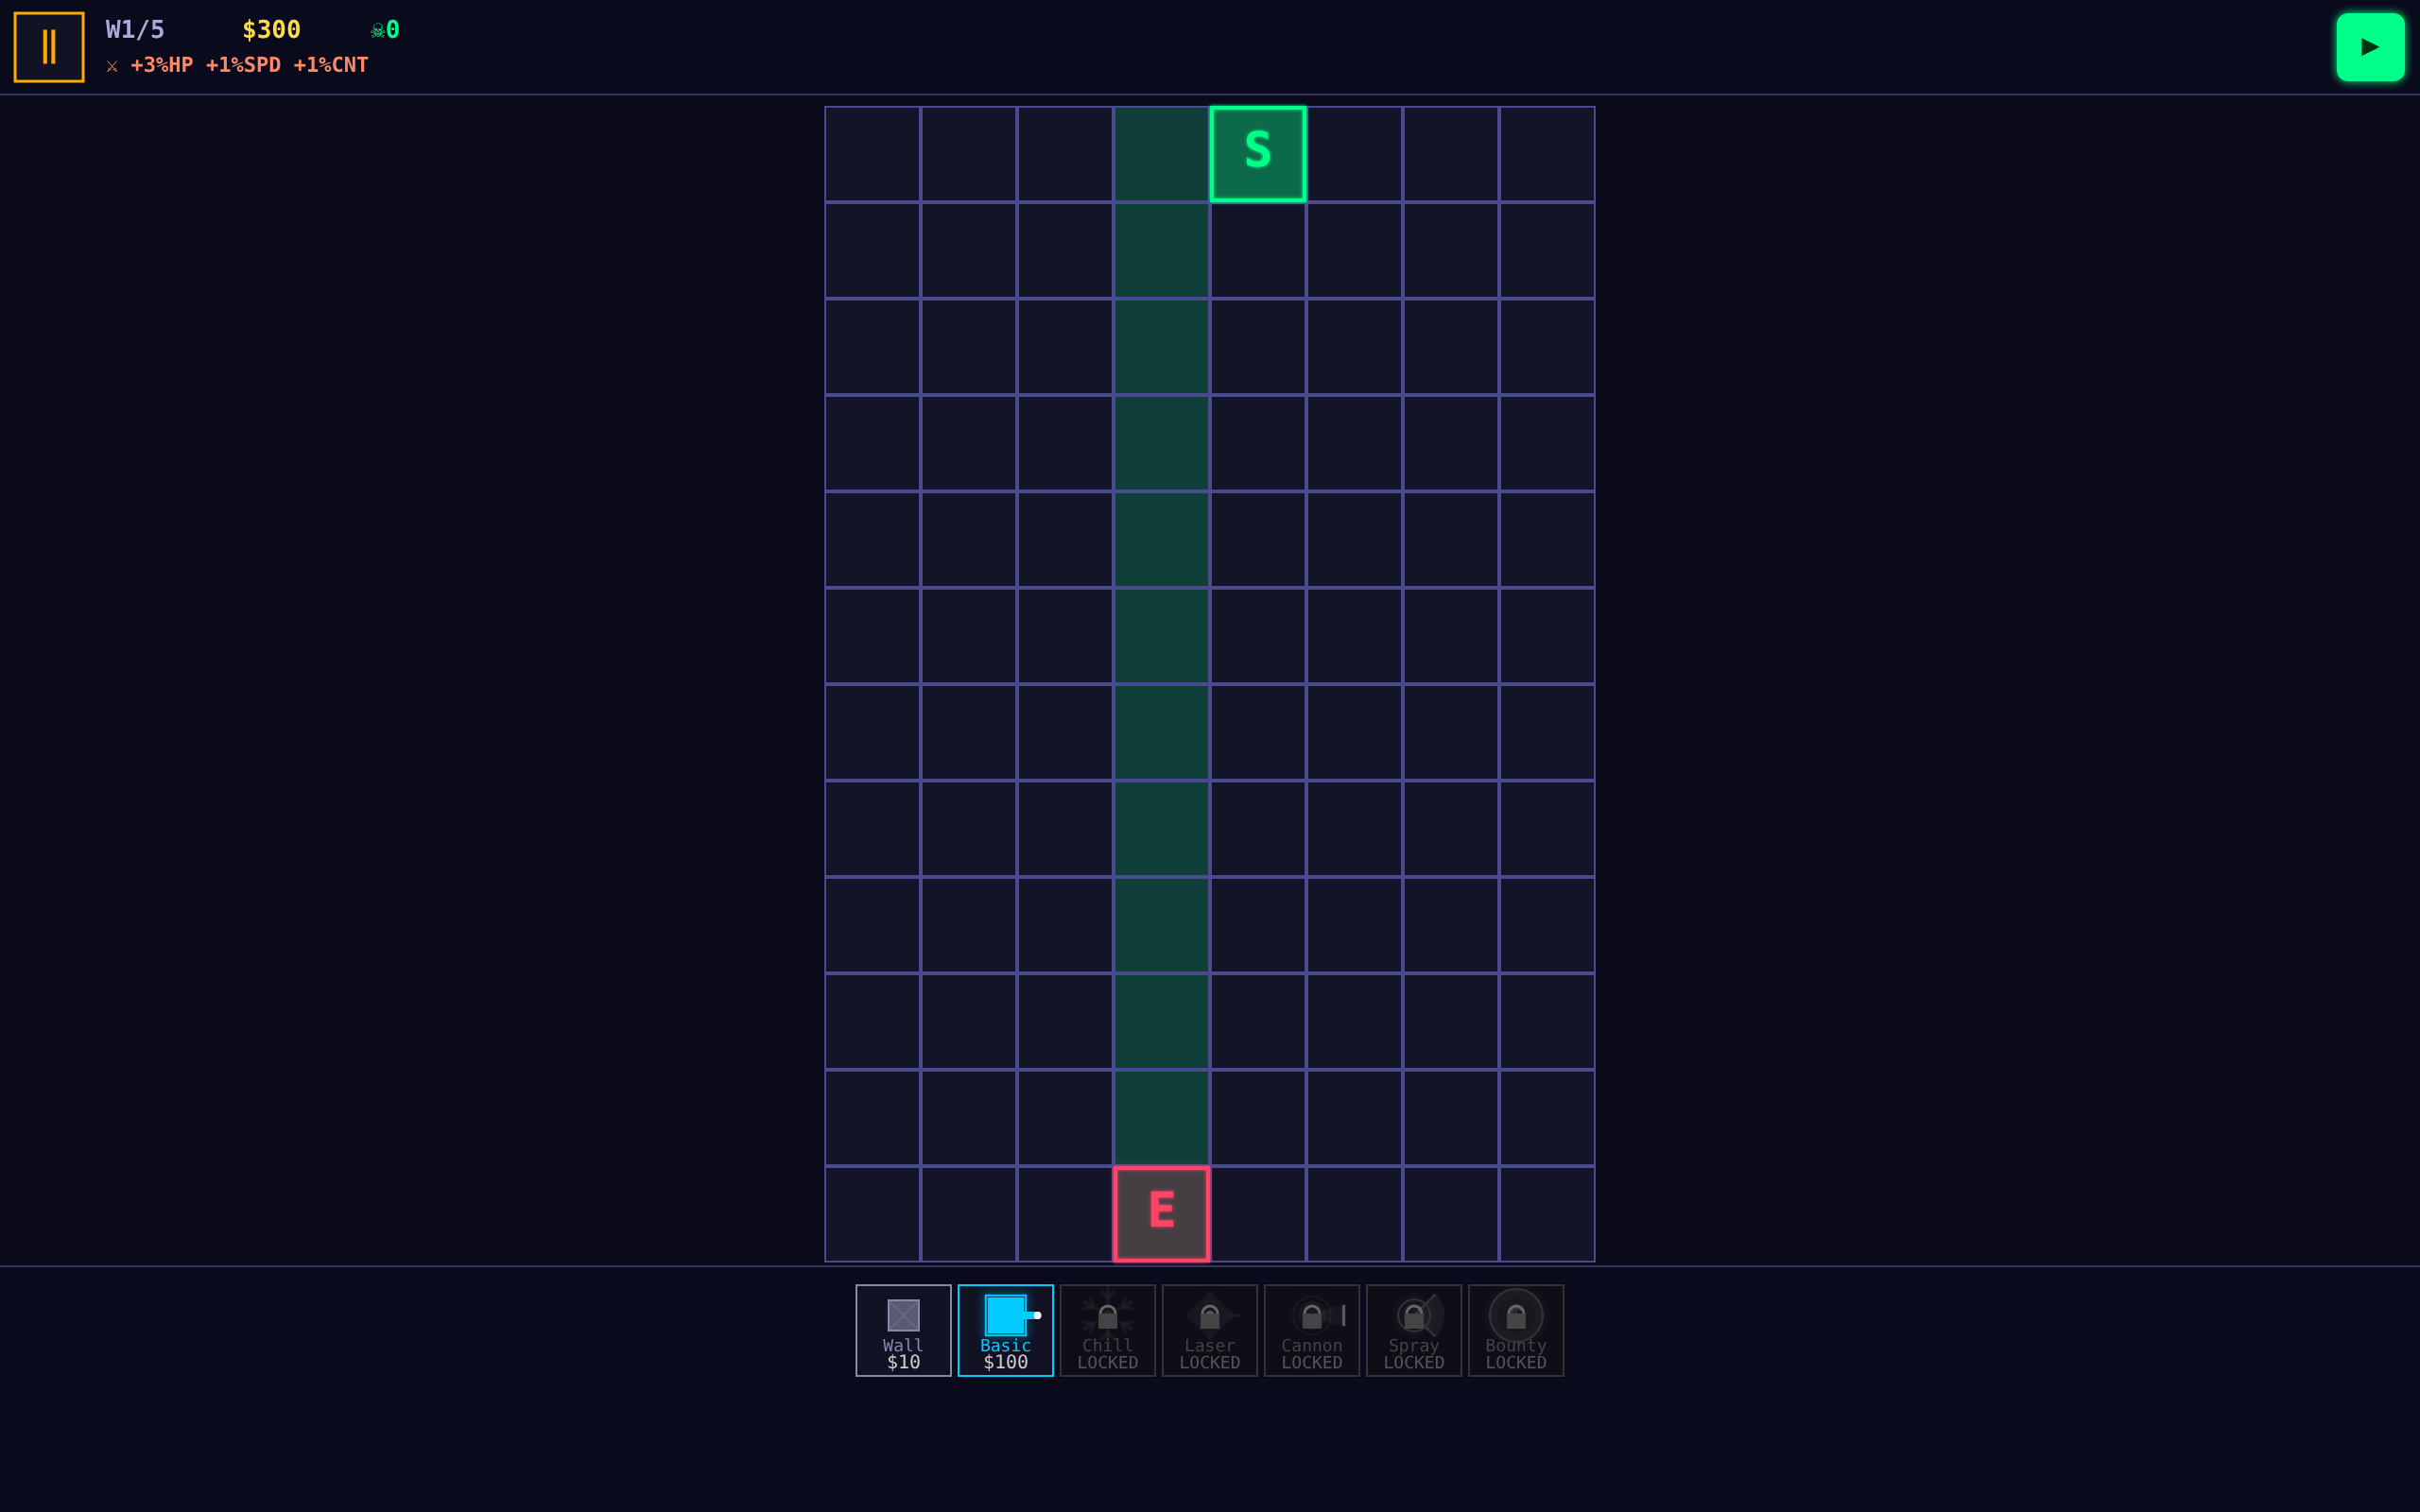Click the enemy skull counter icon
This screenshot has height=1512, width=2420.
click(x=381, y=29)
